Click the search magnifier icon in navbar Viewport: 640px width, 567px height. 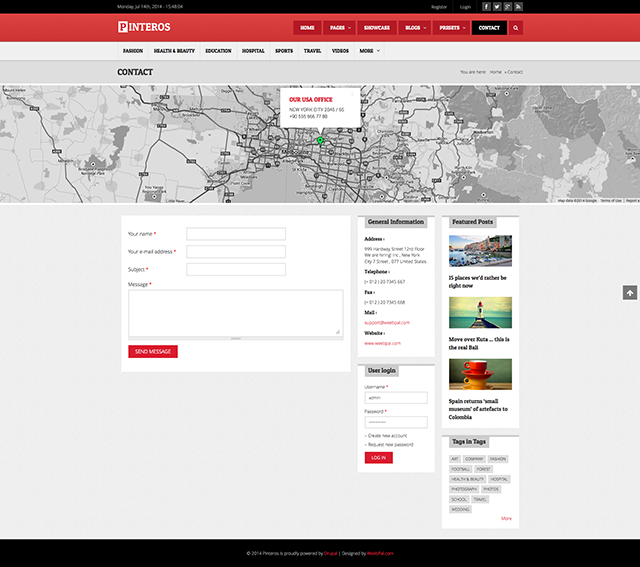pyautogui.click(x=516, y=28)
